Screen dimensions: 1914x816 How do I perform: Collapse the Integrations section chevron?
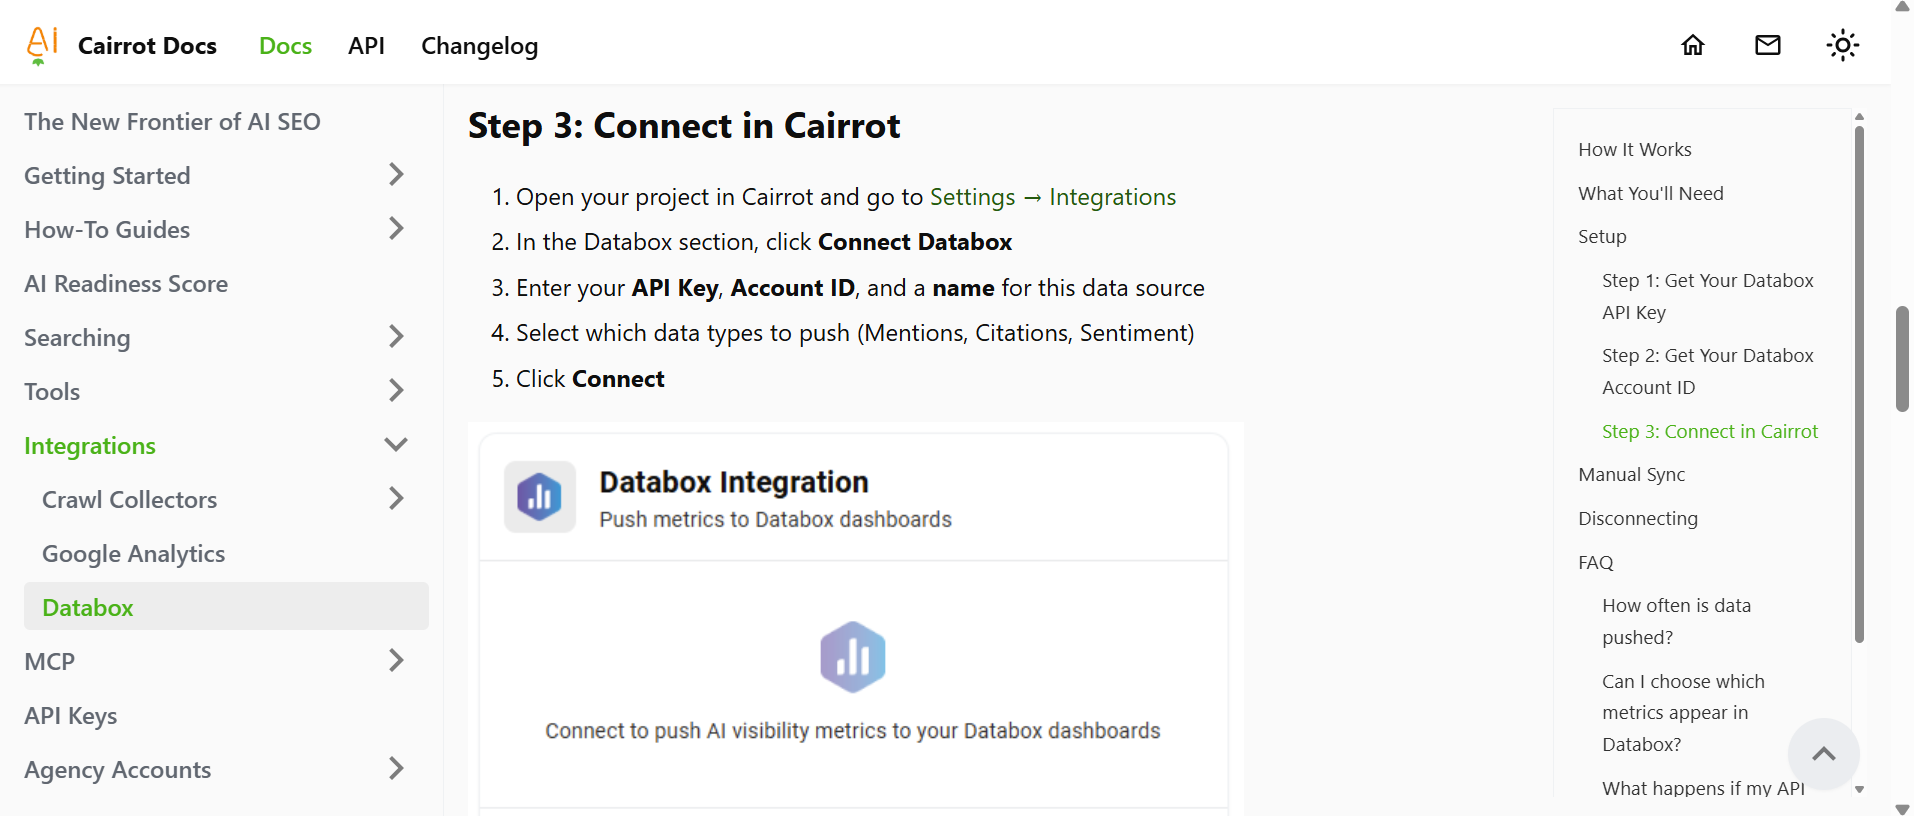click(x=396, y=445)
